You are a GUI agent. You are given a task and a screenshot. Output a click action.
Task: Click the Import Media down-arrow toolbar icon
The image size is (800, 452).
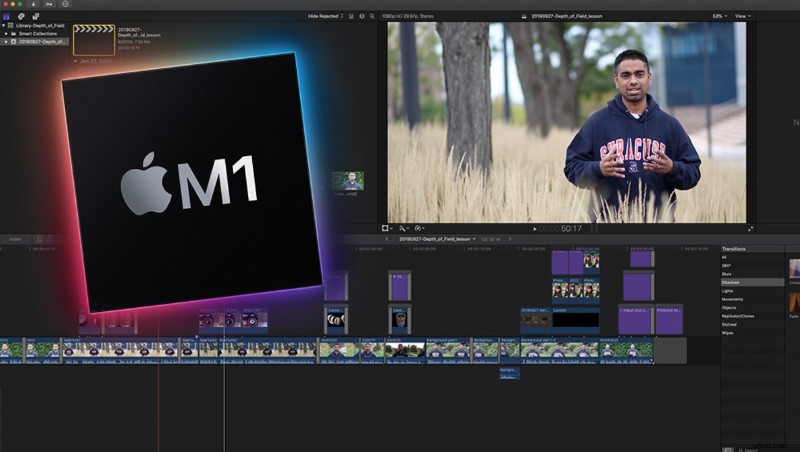tap(34, 4)
